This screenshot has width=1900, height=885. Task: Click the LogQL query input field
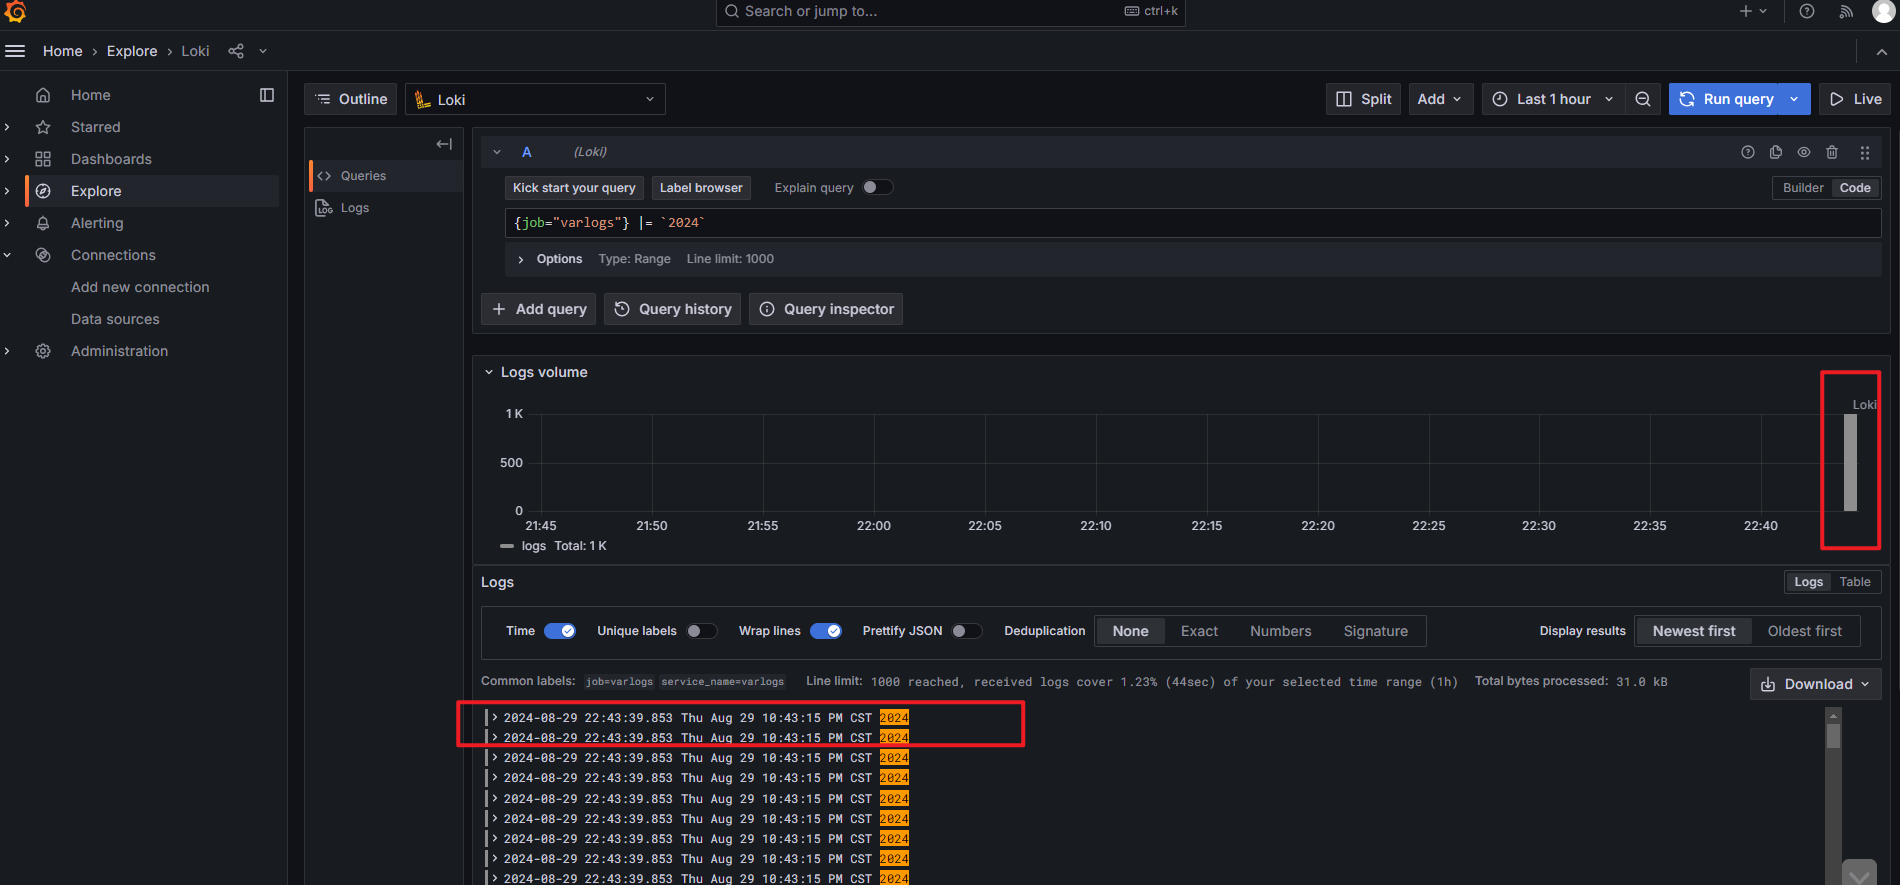(x=1193, y=223)
